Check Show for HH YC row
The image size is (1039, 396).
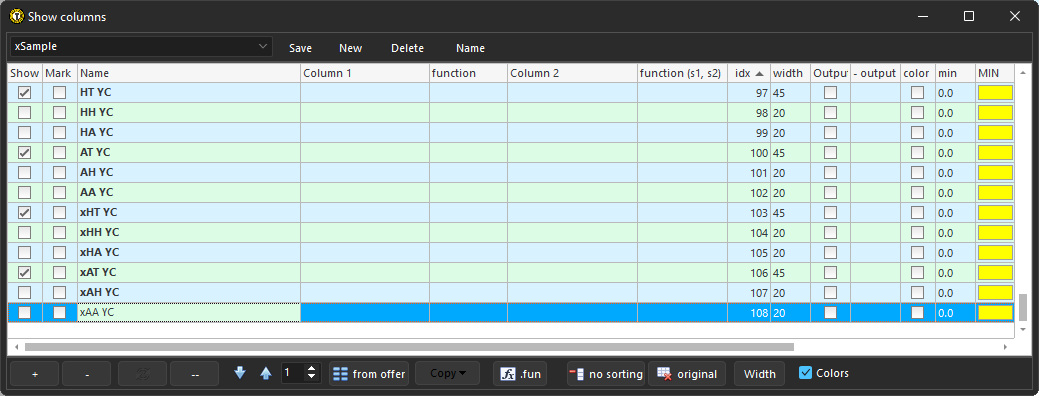[25, 113]
